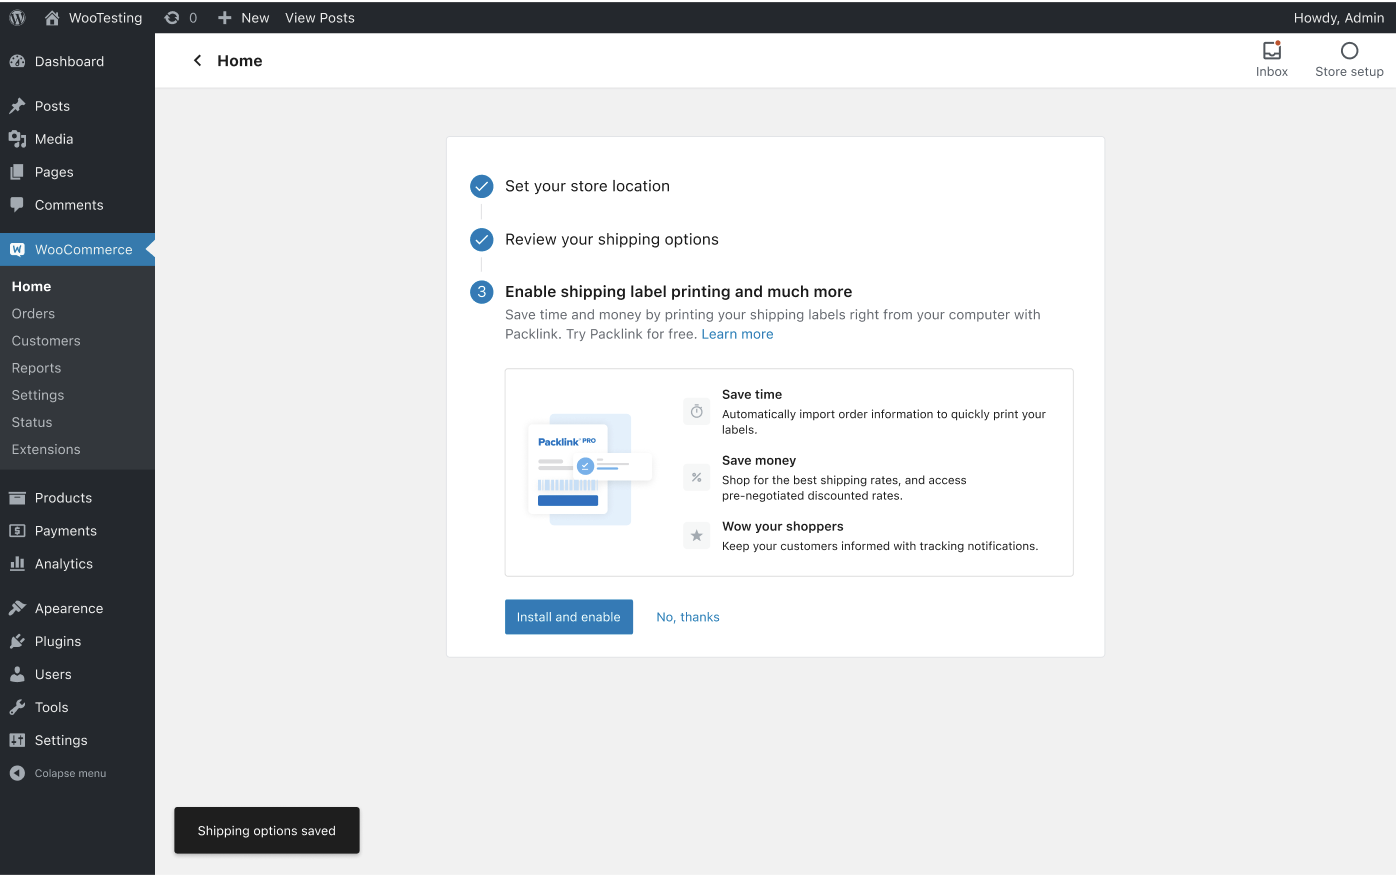Go back using the Home back chevron
Image resolution: width=1396 pixels, height=876 pixels.
tap(196, 60)
